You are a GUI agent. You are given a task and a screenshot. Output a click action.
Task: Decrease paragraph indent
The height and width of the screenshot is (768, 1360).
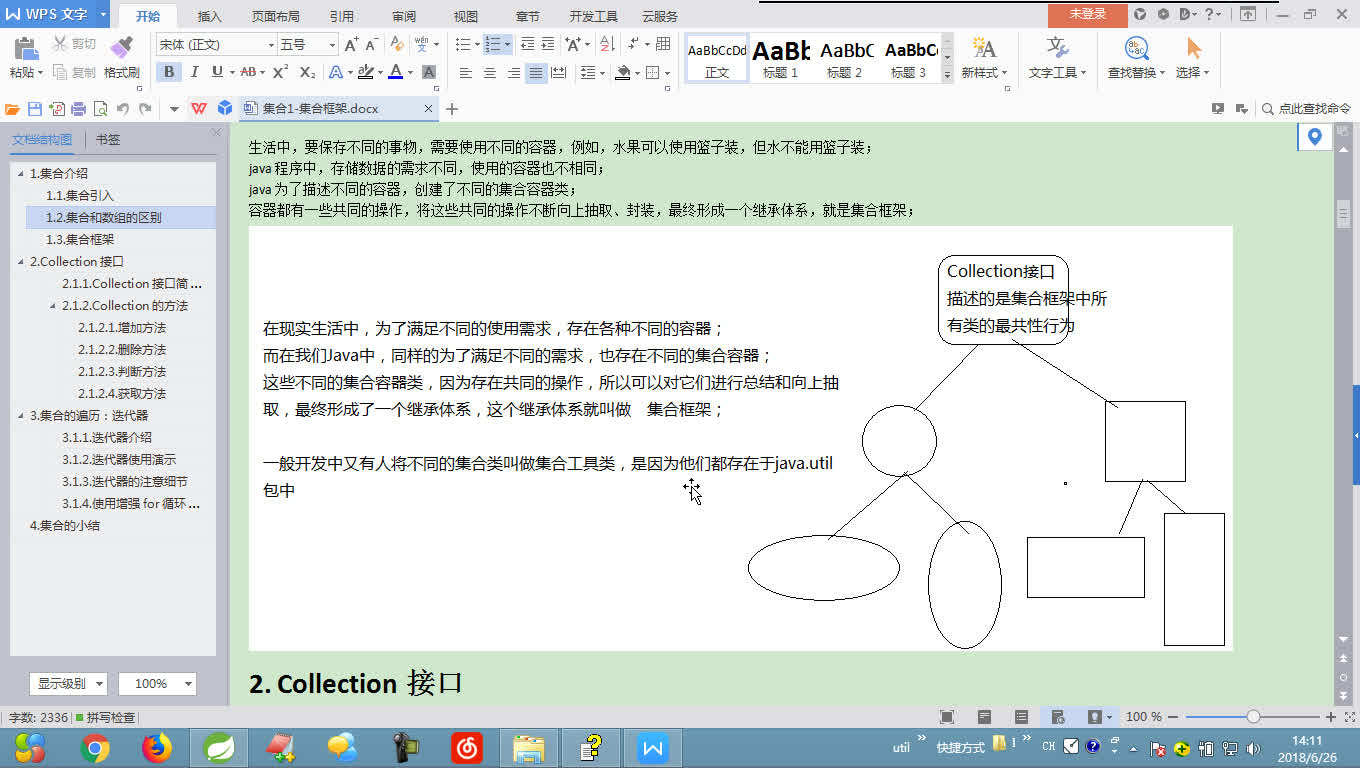tap(527, 45)
